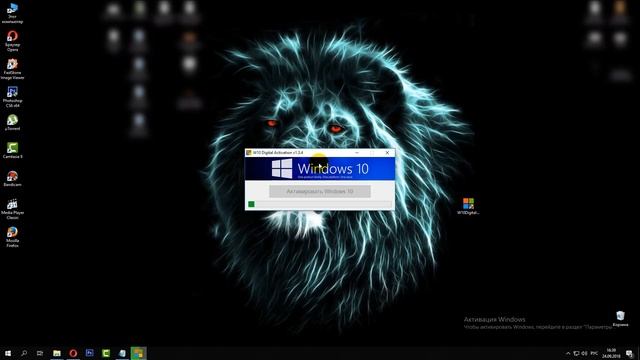Select the Media Player Classic desktop shortcut
The width and height of the screenshot is (640, 360).
coord(12,209)
